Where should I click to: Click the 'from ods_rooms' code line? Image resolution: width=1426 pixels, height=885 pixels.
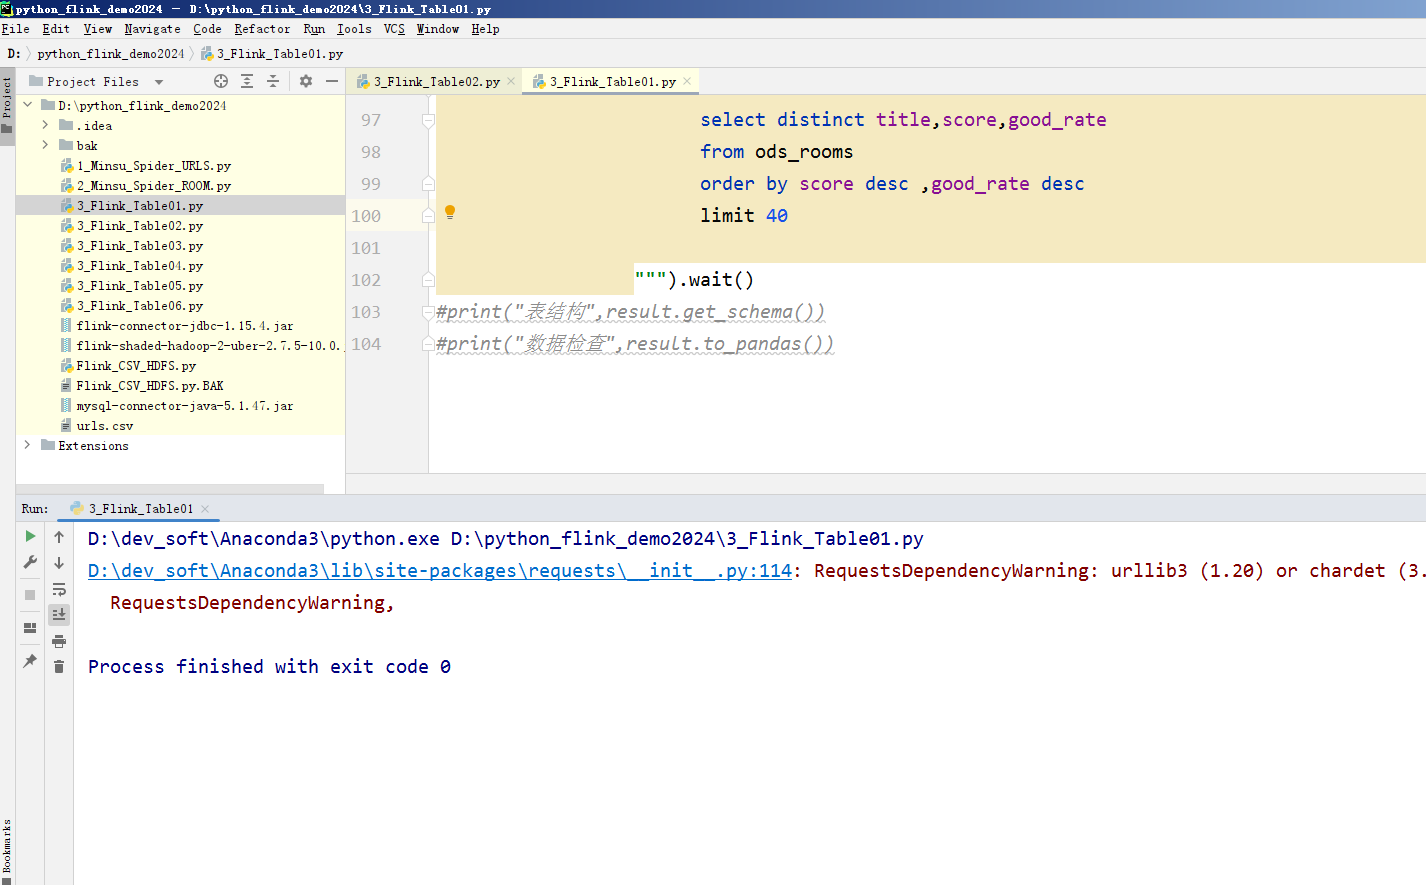pos(776,152)
